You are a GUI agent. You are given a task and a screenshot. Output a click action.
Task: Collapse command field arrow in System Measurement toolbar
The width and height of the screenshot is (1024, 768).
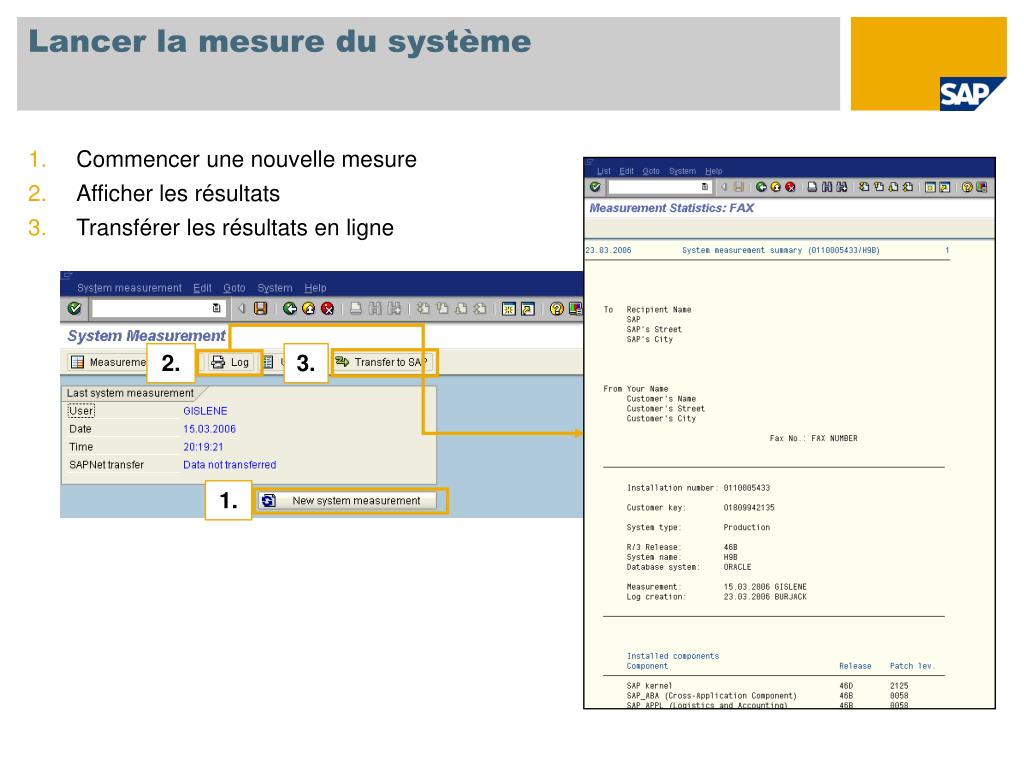pyautogui.click(x=241, y=308)
